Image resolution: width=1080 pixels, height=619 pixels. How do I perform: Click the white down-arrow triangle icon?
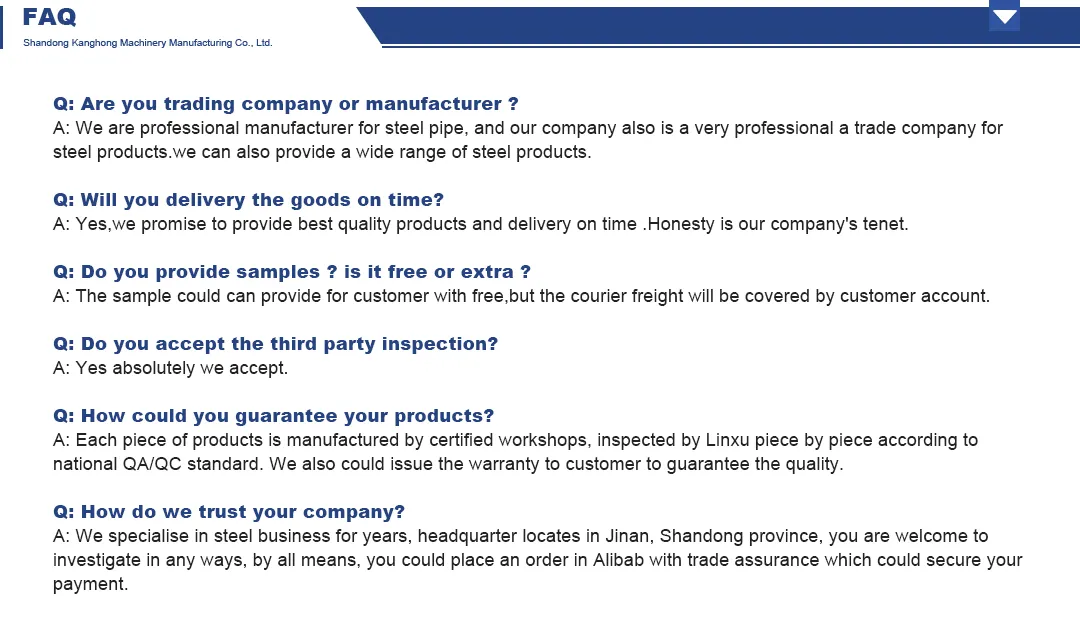(x=1004, y=17)
